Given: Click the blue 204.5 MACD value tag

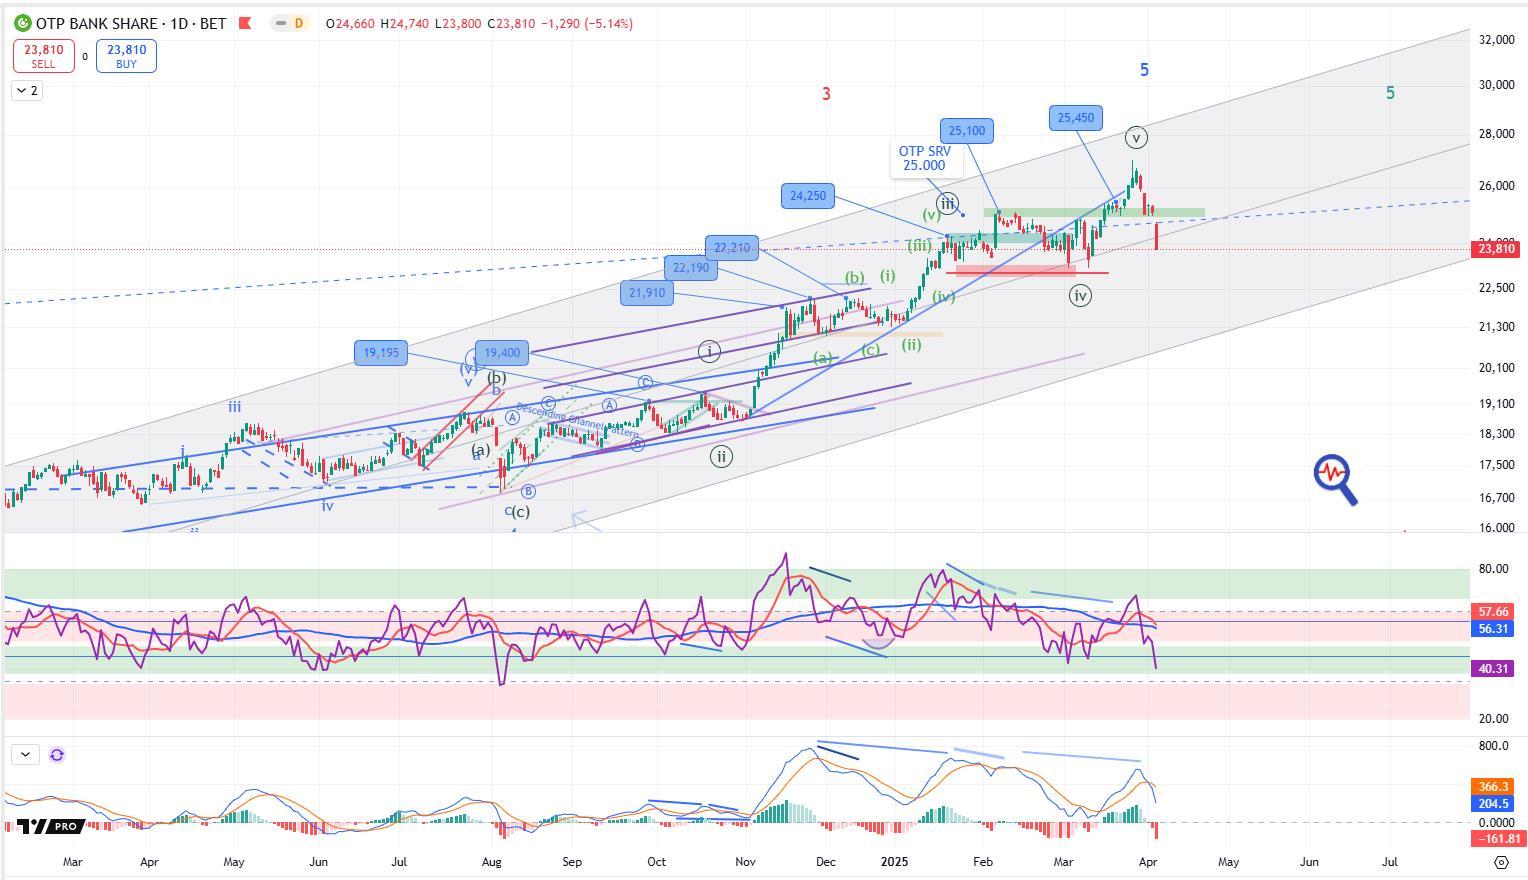Looking at the screenshot, I should (x=1493, y=804).
